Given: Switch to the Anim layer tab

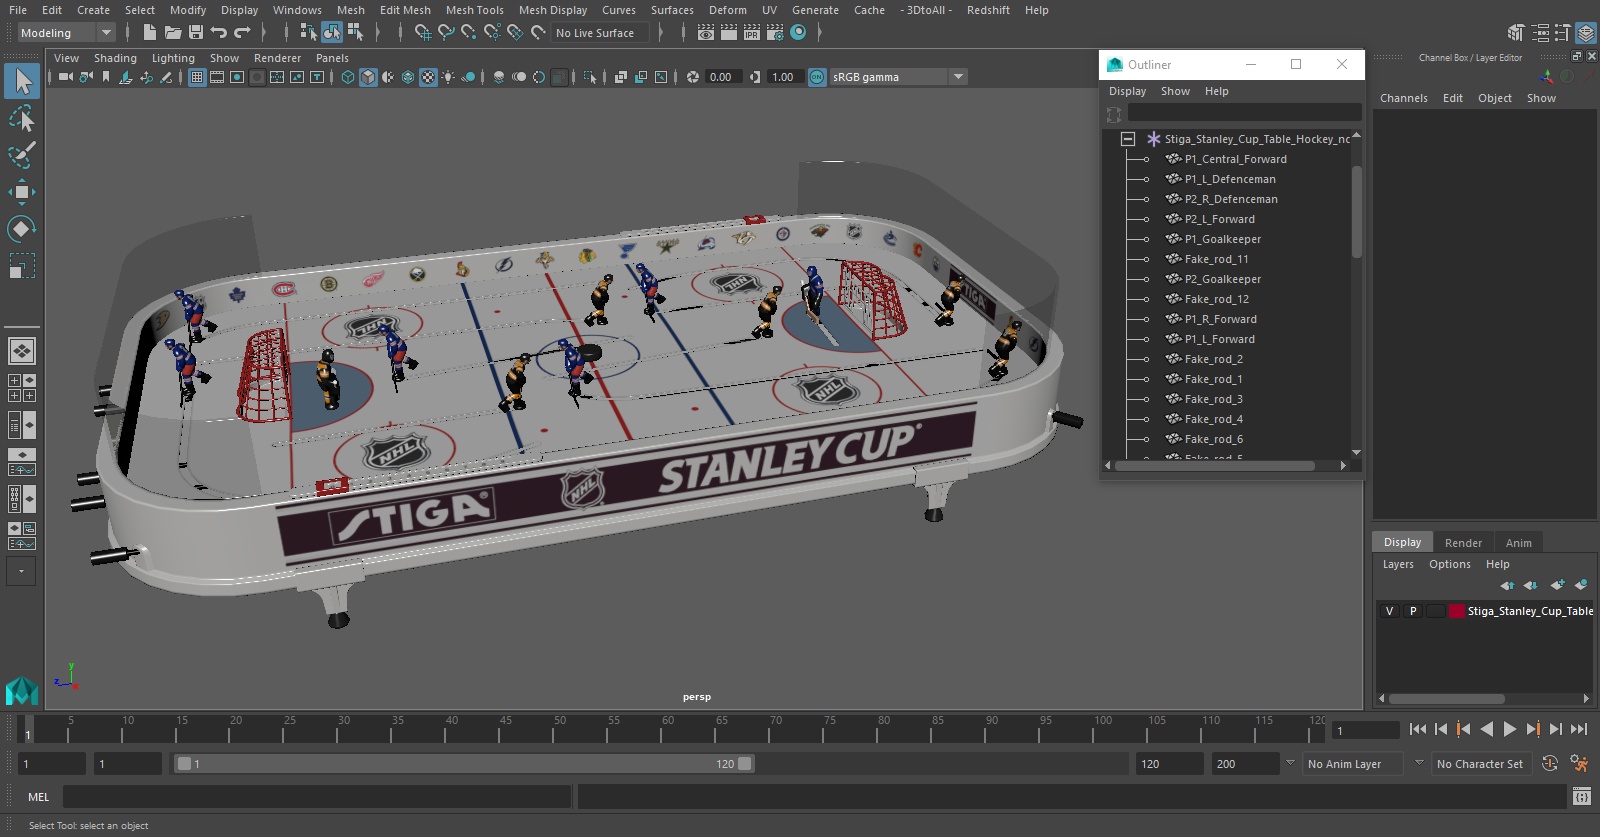Looking at the screenshot, I should (x=1518, y=543).
